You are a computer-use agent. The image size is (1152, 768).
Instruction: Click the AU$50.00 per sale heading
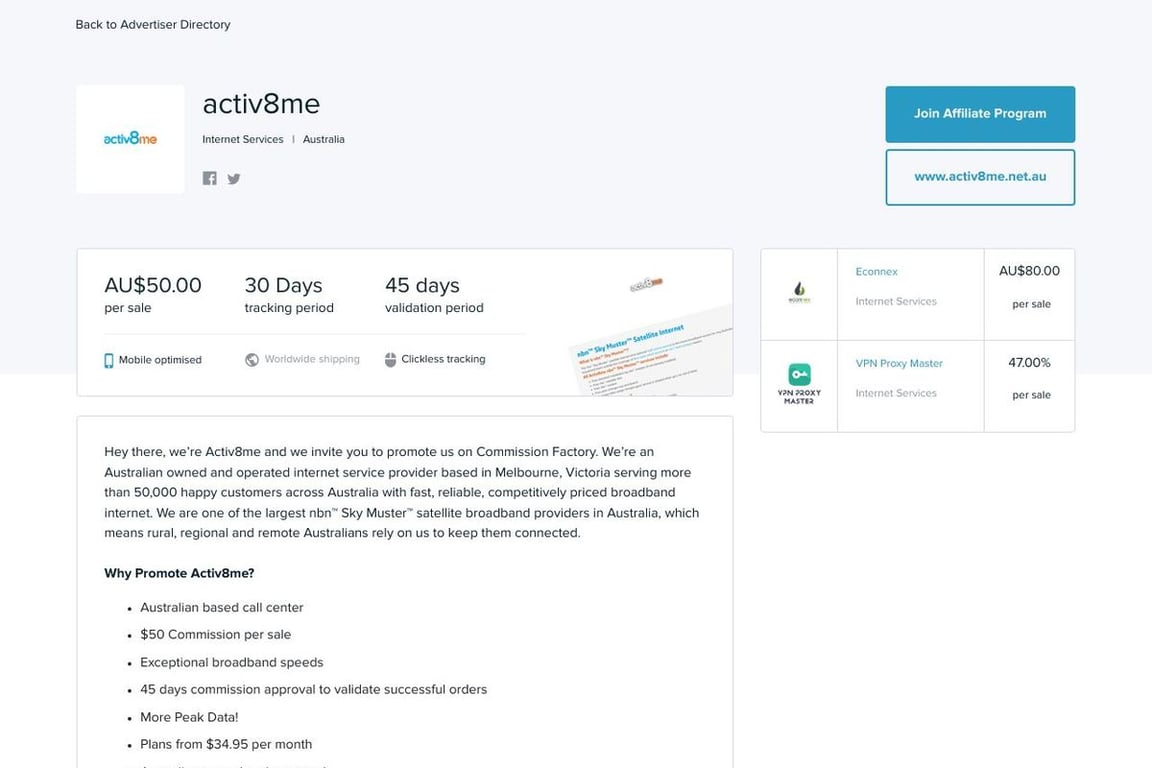(152, 285)
